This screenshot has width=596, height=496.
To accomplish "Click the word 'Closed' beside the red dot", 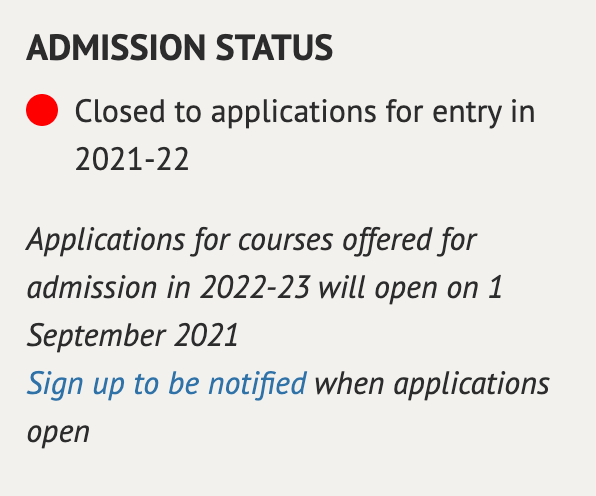I will (x=120, y=111).
